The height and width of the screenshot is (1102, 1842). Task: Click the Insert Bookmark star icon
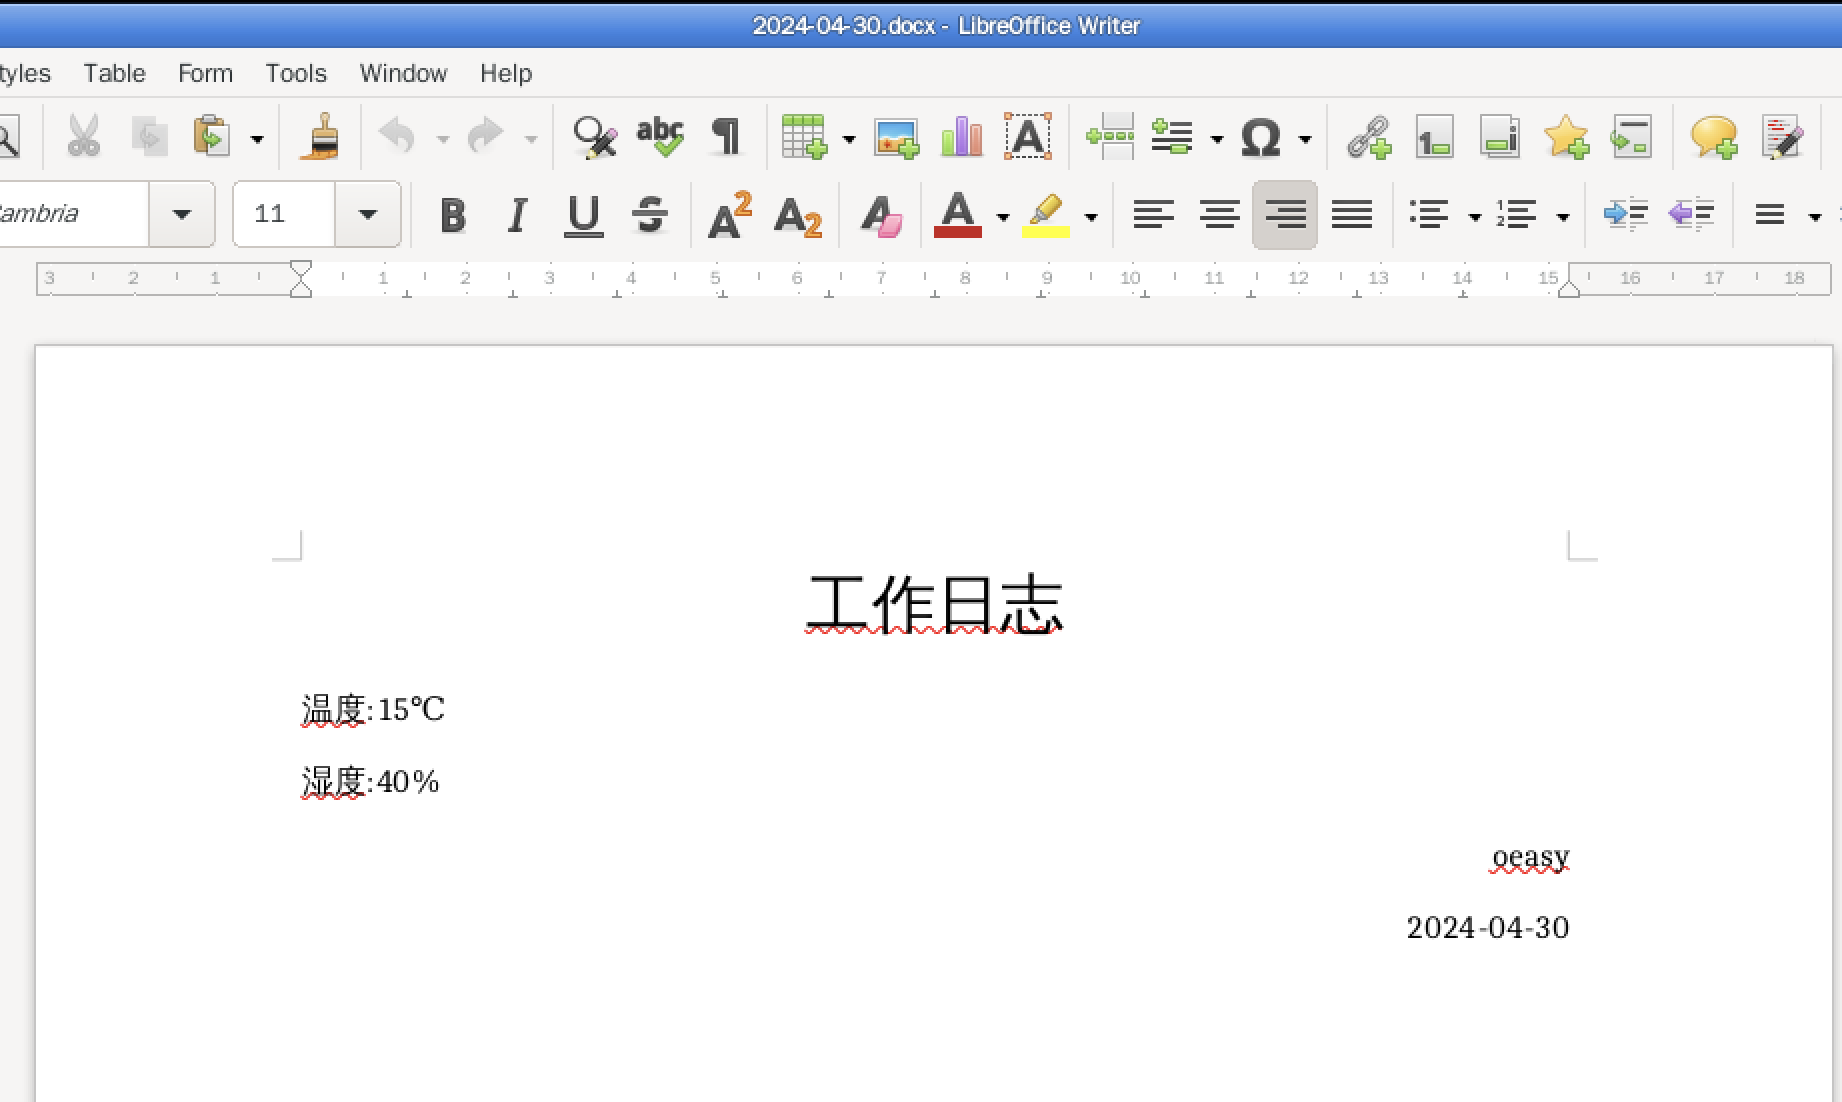point(1566,137)
